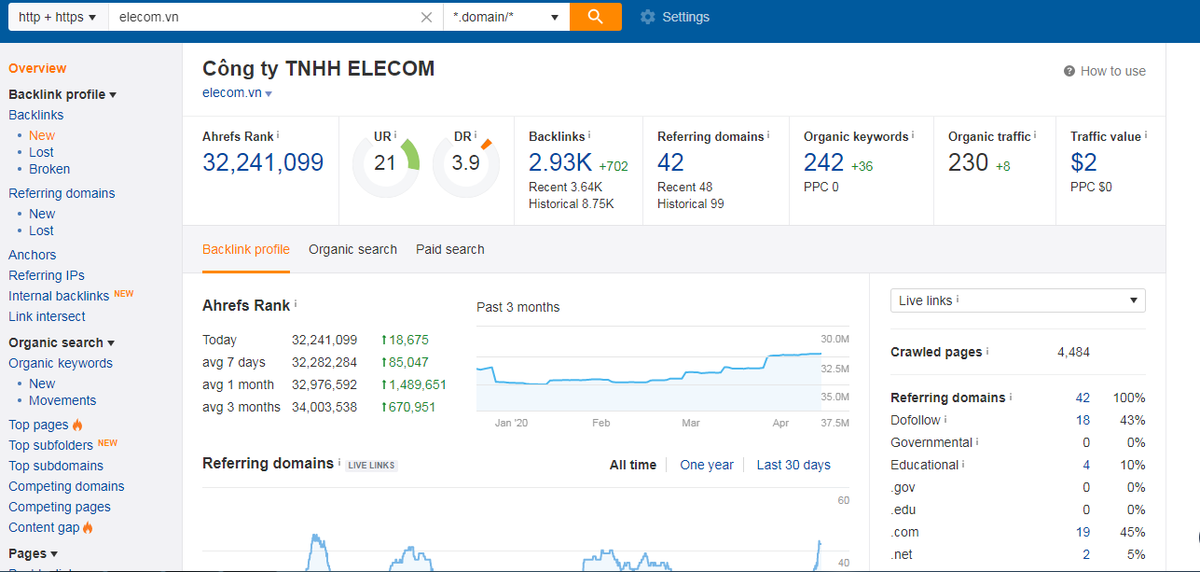
Task: Click flame icon beside Content gap
Action: 88,527
